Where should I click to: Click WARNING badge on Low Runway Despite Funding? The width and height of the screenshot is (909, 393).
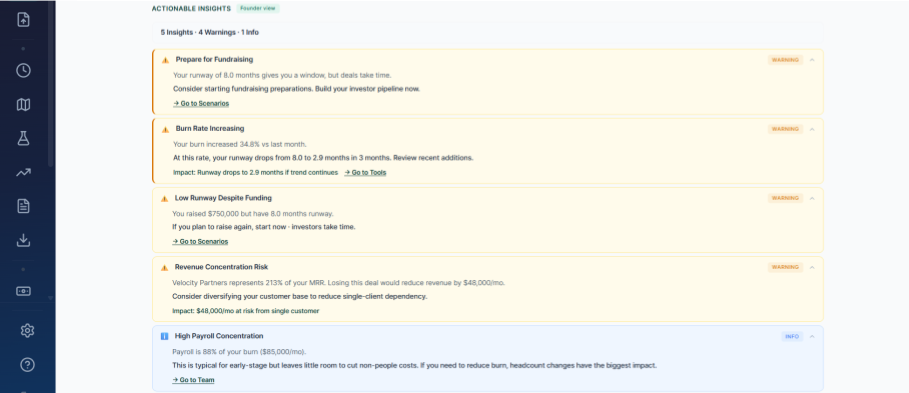click(786, 198)
